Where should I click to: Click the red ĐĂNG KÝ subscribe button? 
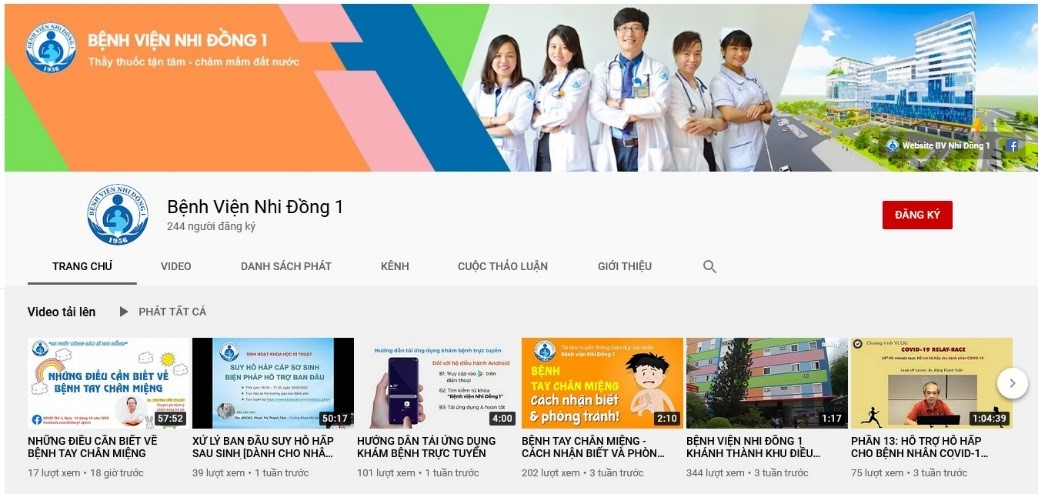point(917,215)
